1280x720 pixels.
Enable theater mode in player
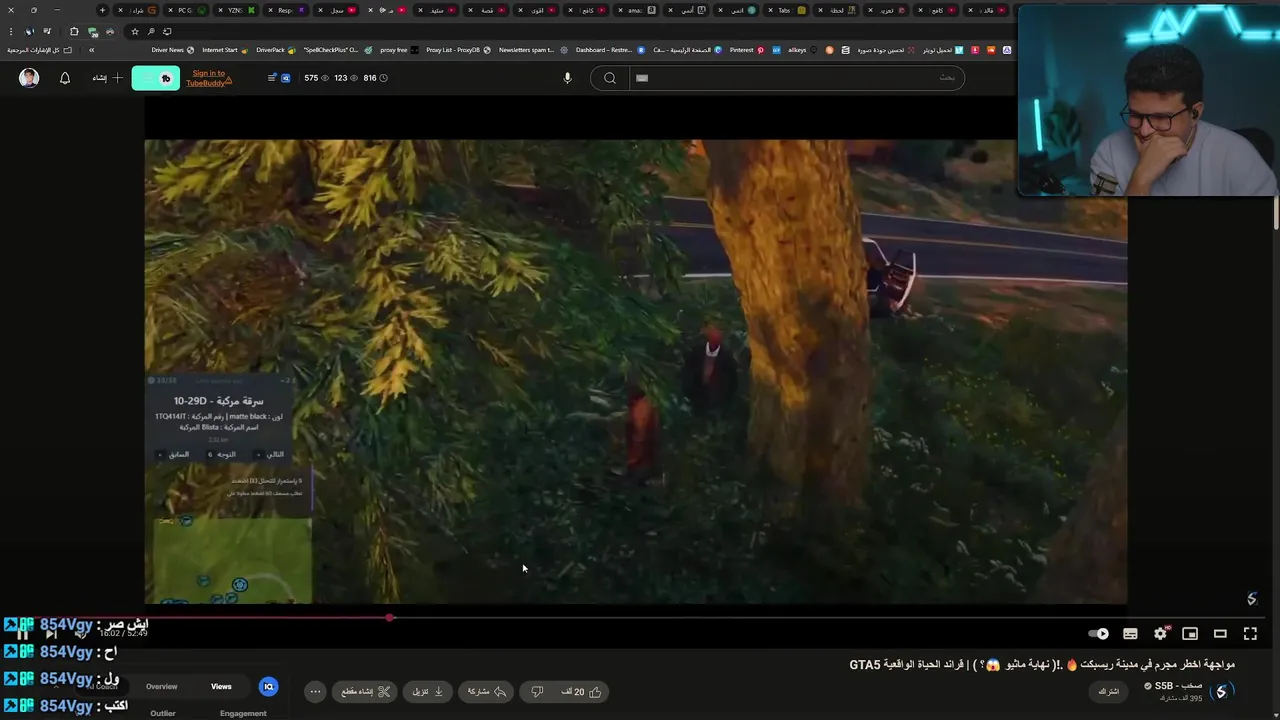pyautogui.click(x=1220, y=634)
